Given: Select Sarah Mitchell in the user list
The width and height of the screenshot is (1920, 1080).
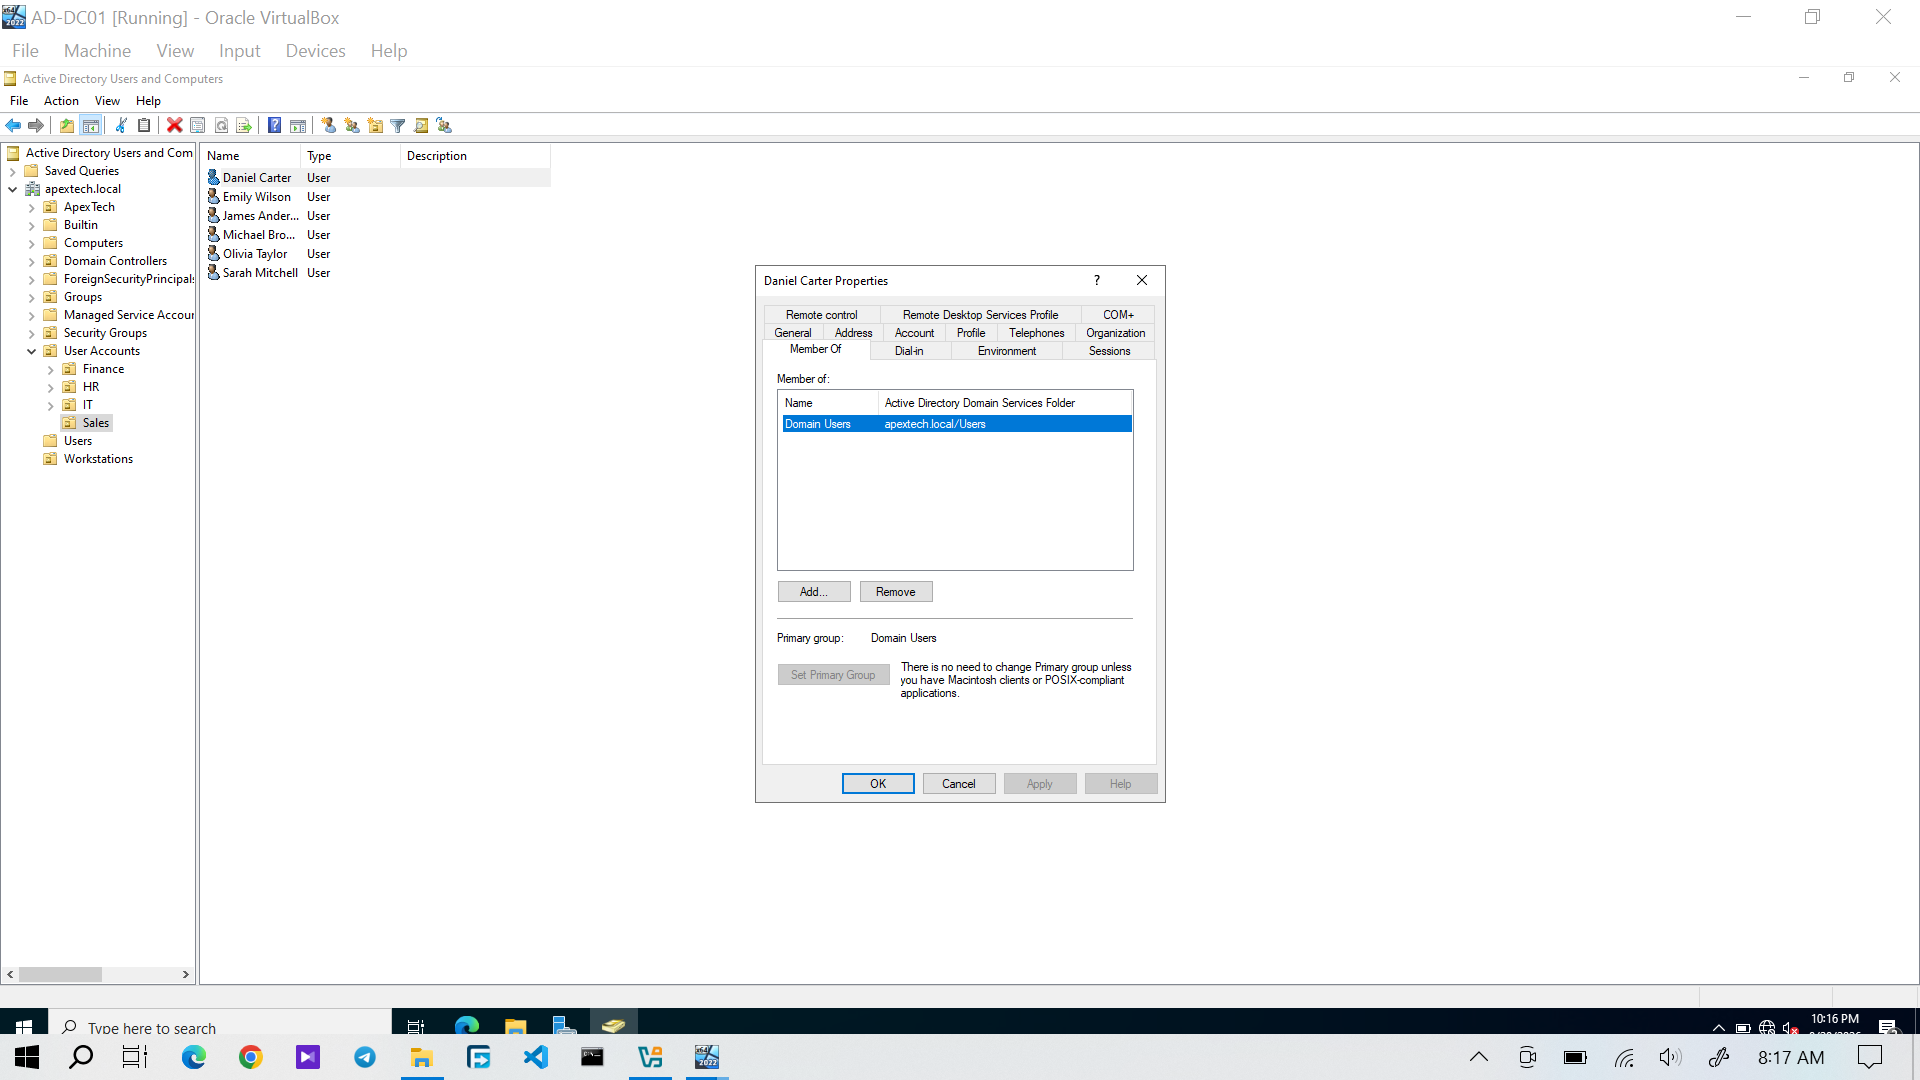Looking at the screenshot, I should (x=260, y=273).
